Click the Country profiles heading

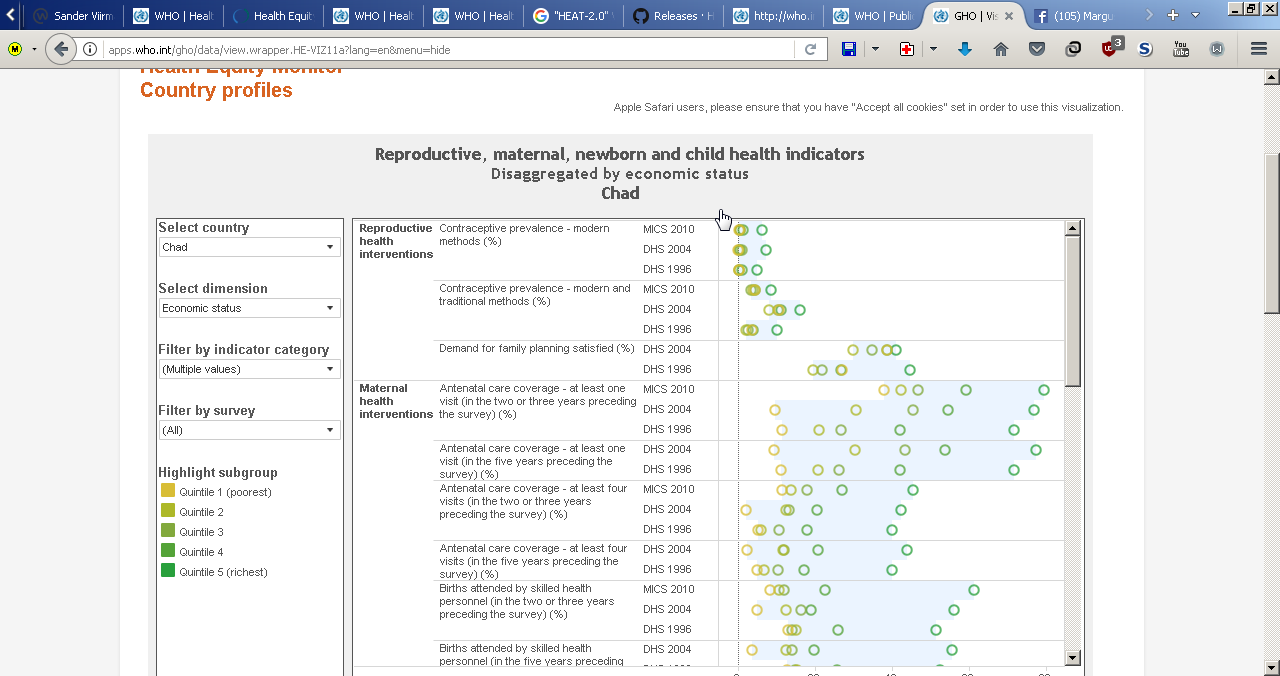[x=216, y=90]
